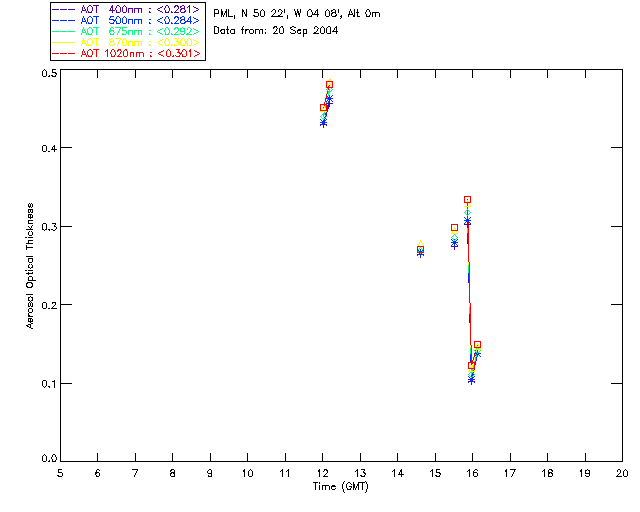Image resolution: width=640 pixels, height=512 pixels.
Task: Click the x-axis label 19
Action: pyautogui.click(x=585, y=473)
